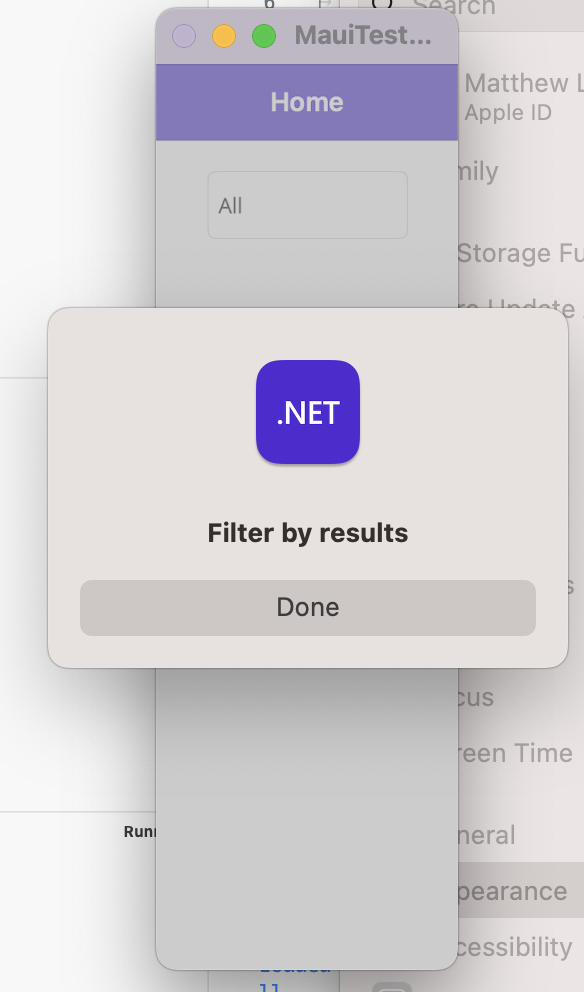This screenshot has width=584, height=992.
Task: Click the purple Home navigation bar
Action: (x=307, y=101)
